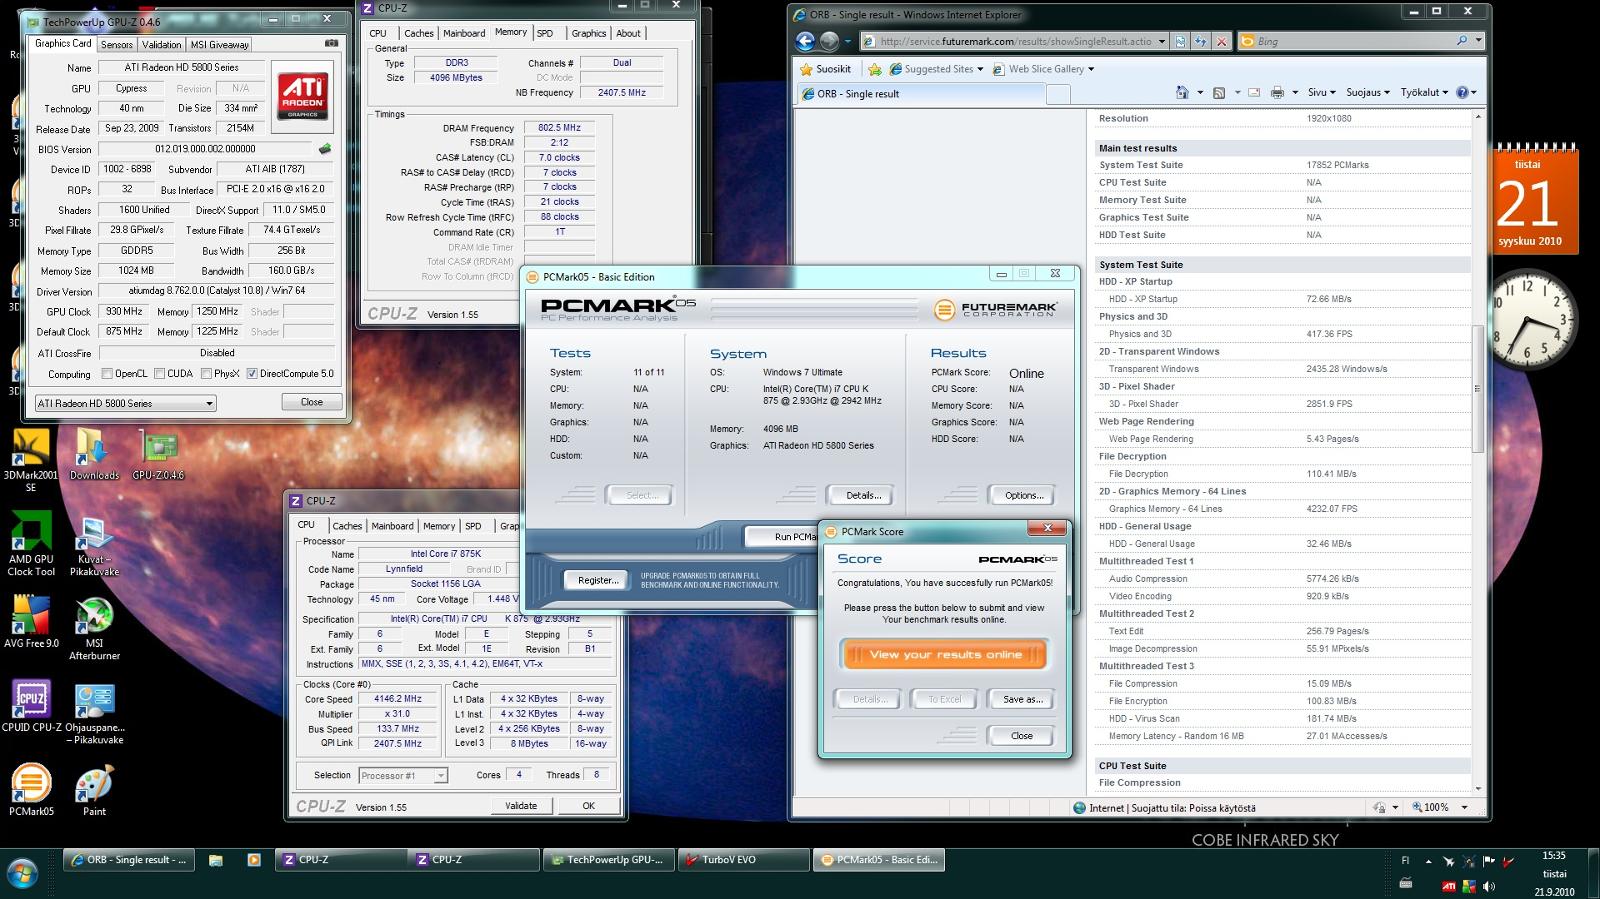Click the Windows Start orb
The image size is (1600, 899).
pos(21,874)
